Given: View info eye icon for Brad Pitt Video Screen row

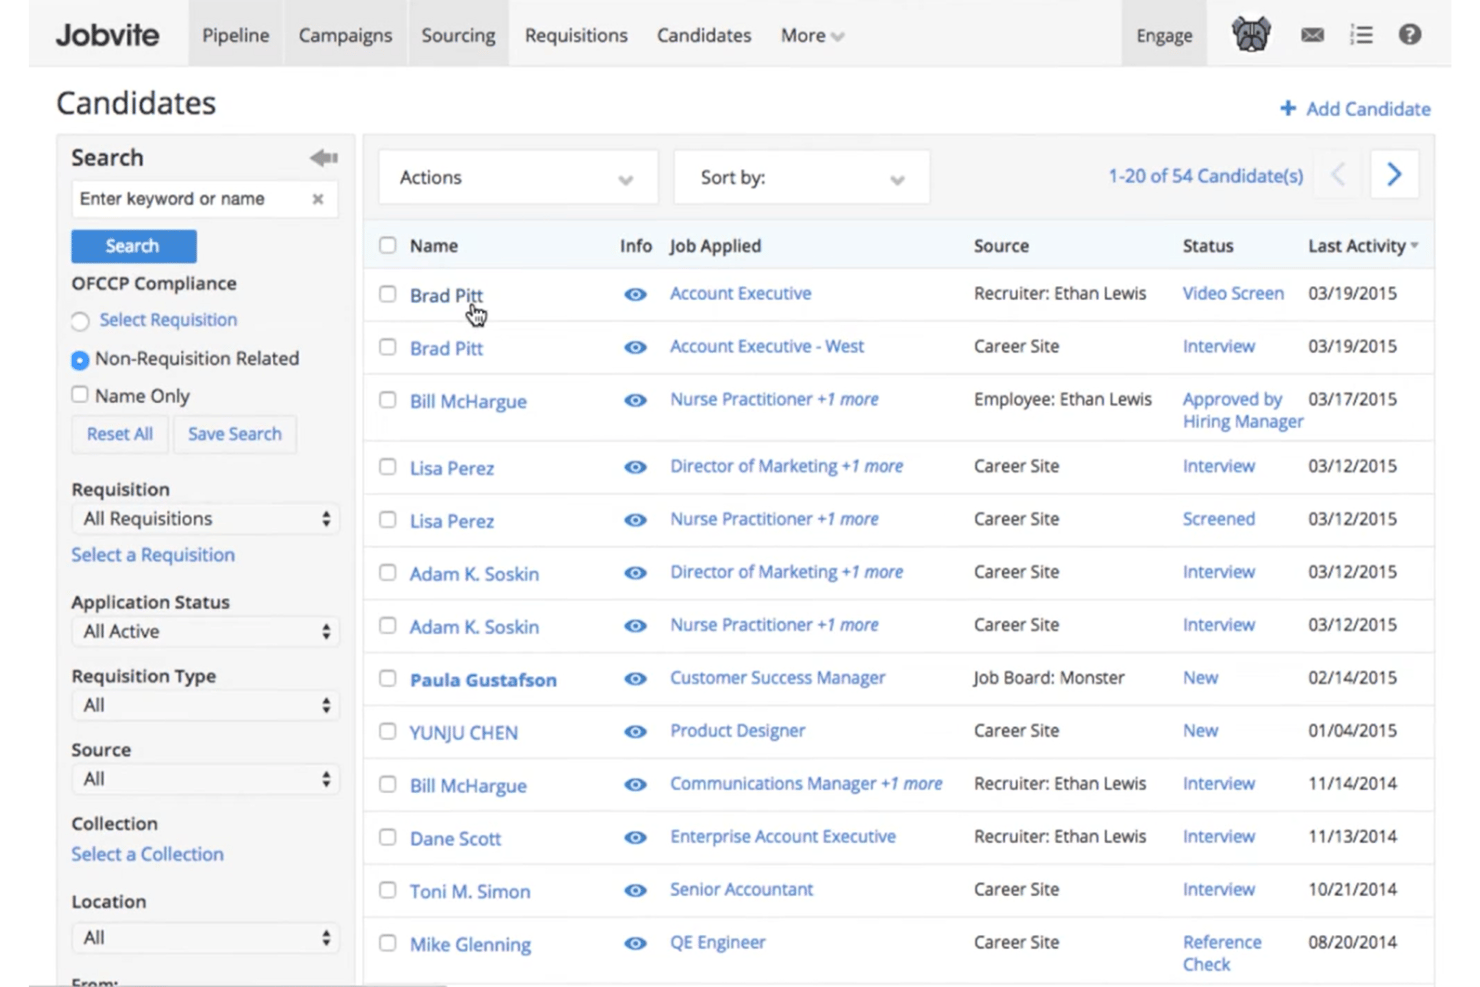Looking at the screenshot, I should click(635, 294).
